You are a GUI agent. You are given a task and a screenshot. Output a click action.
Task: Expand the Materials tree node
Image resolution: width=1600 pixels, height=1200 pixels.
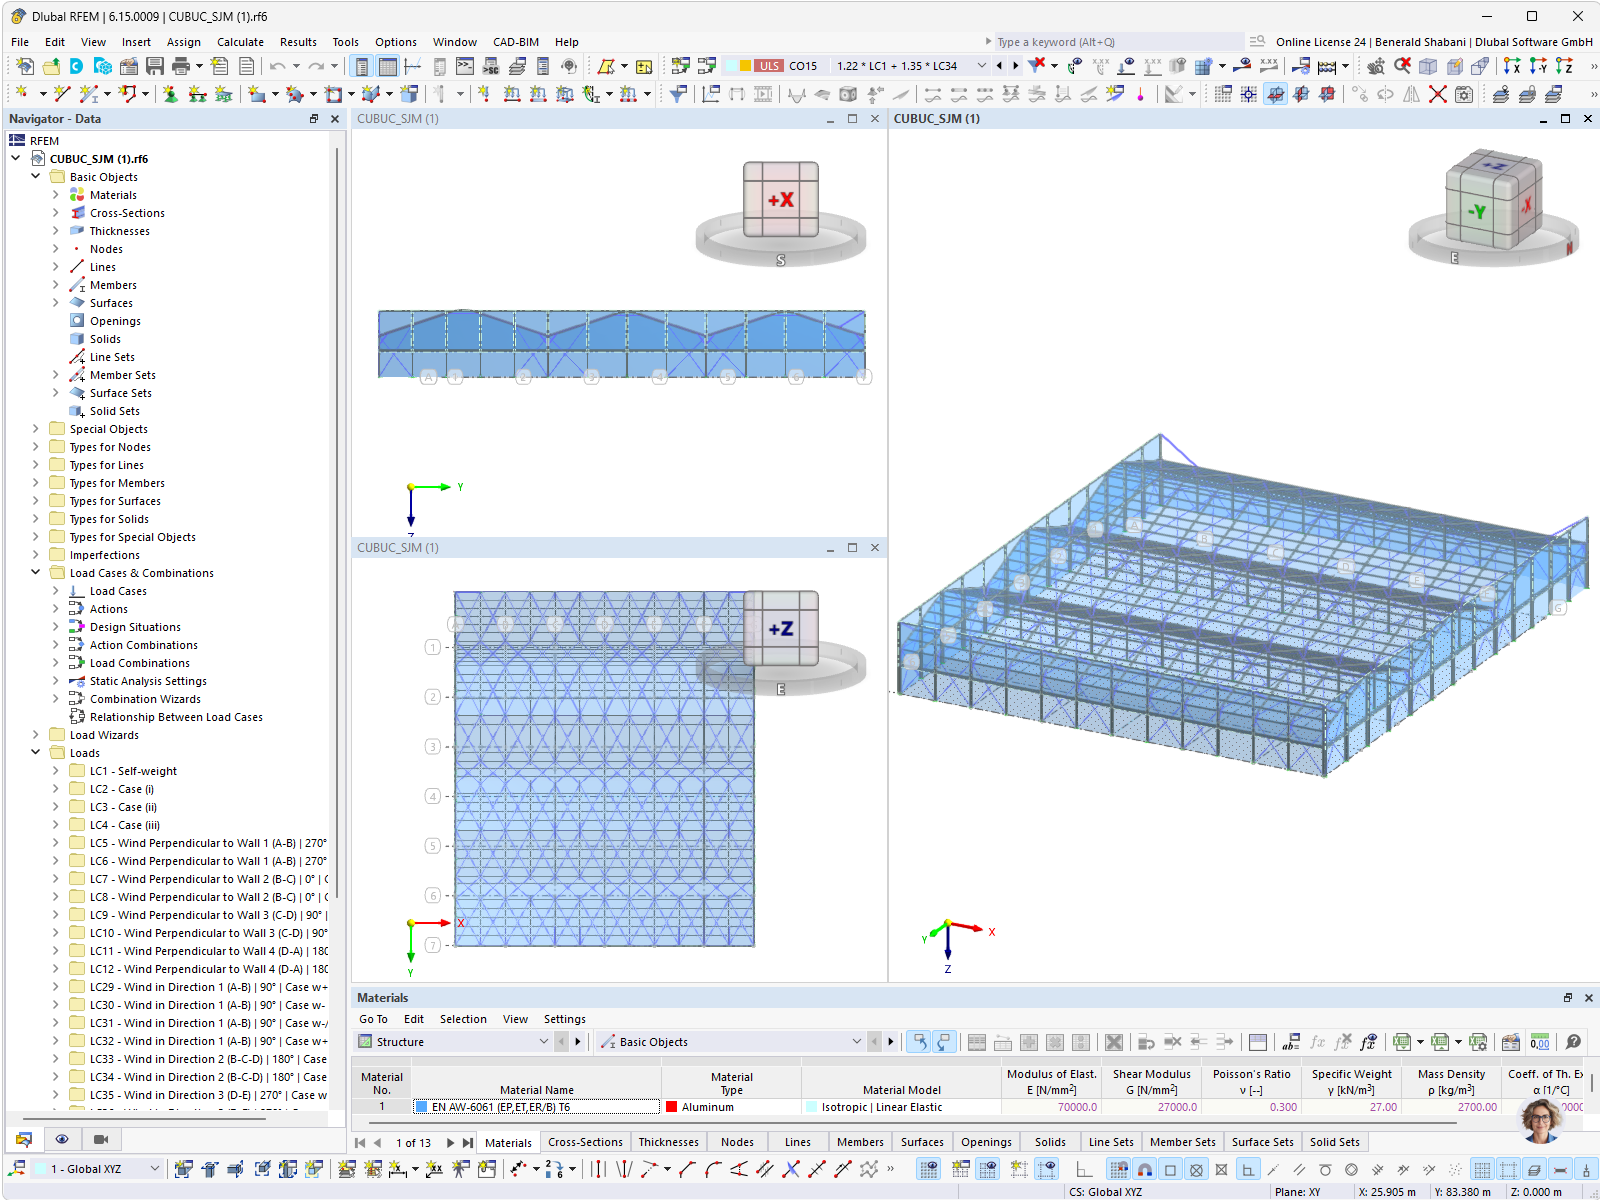tap(56, 195)
